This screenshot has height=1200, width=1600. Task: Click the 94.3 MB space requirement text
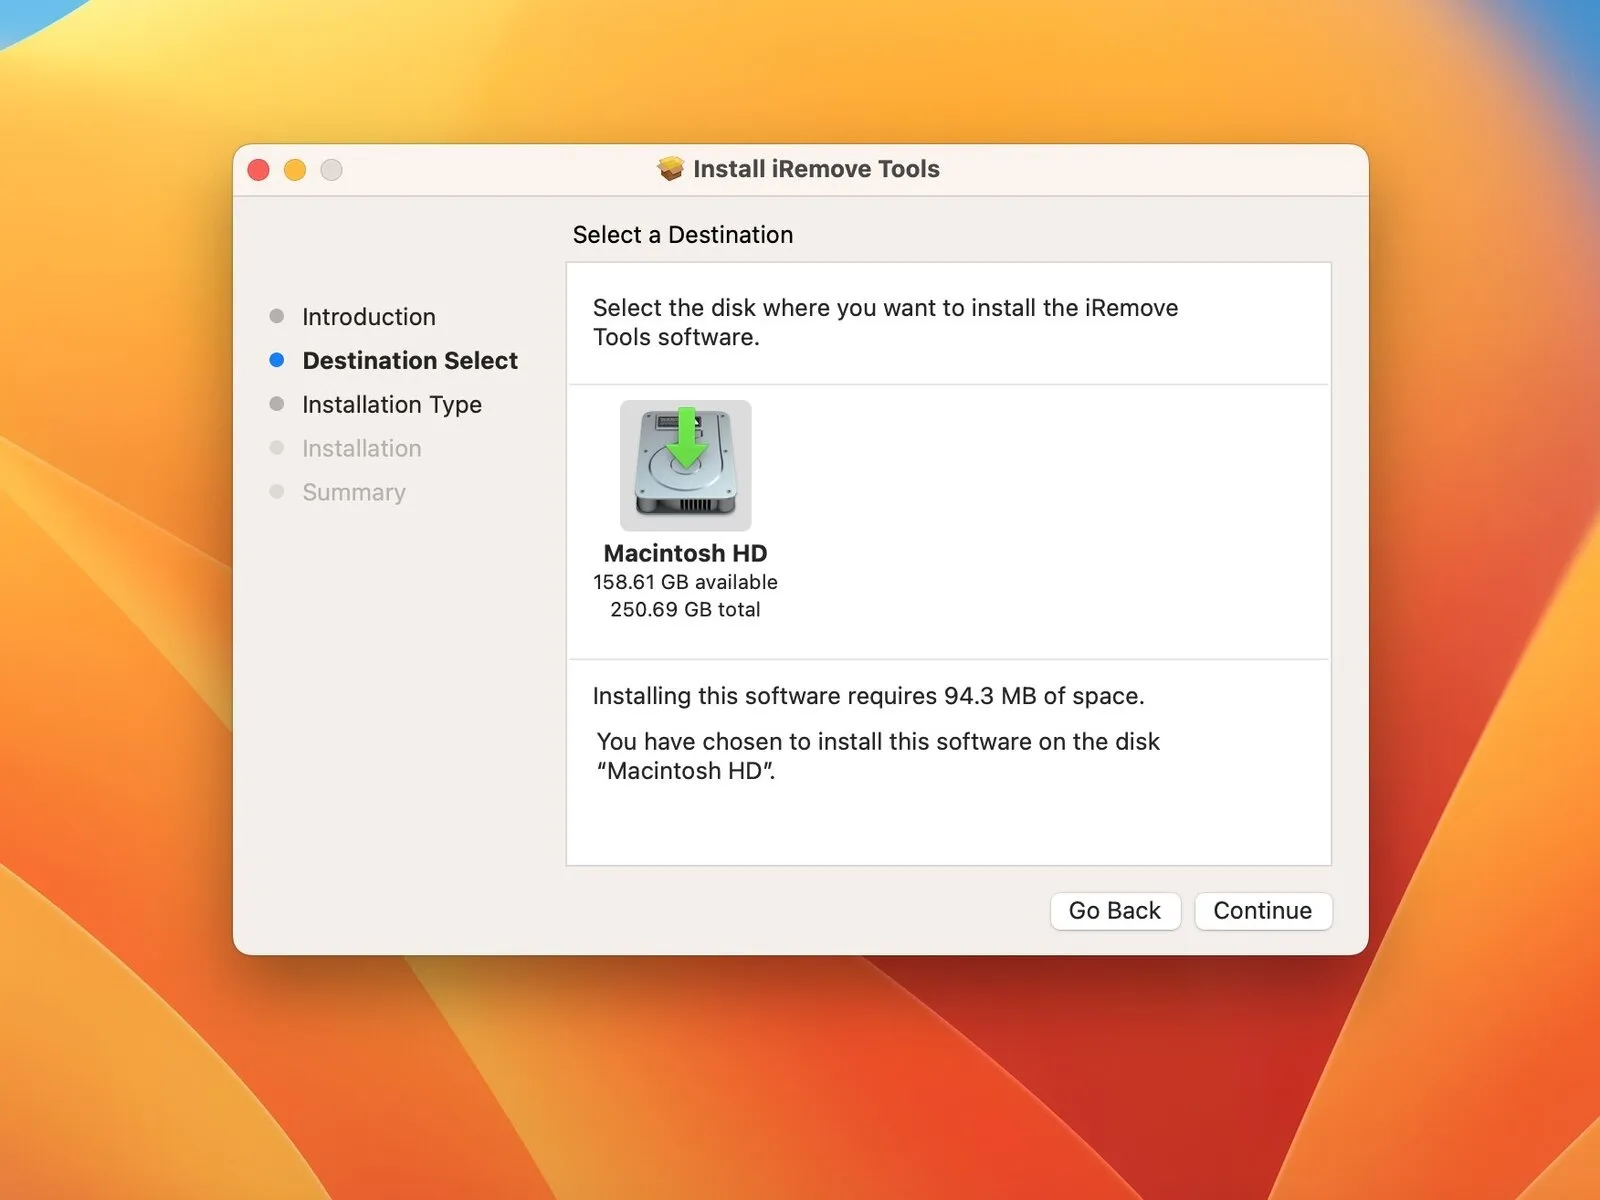click(868, 696)
